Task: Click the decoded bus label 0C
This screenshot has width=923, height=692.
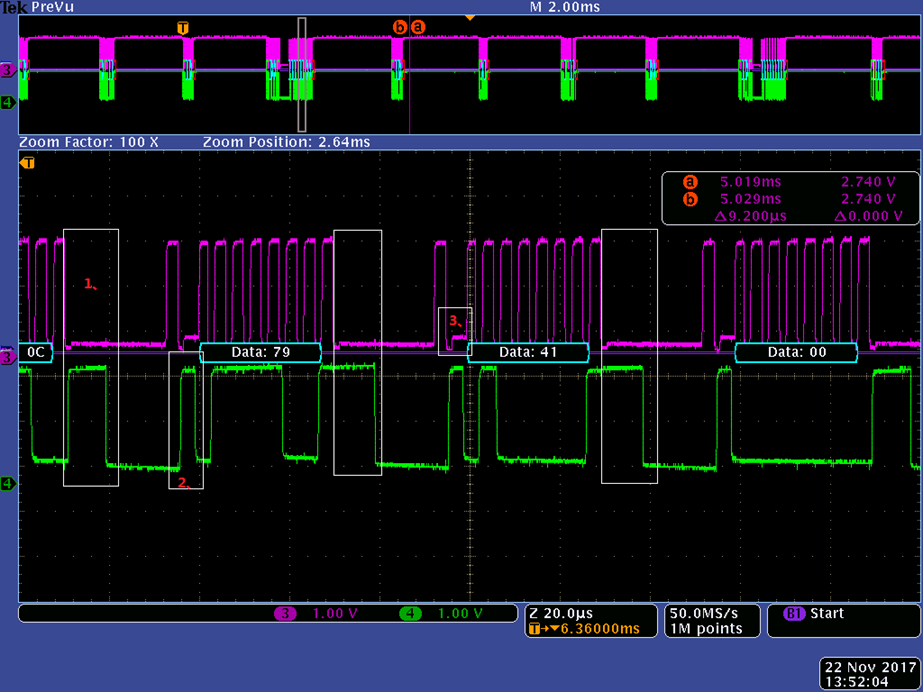Action: coord(35,352)
